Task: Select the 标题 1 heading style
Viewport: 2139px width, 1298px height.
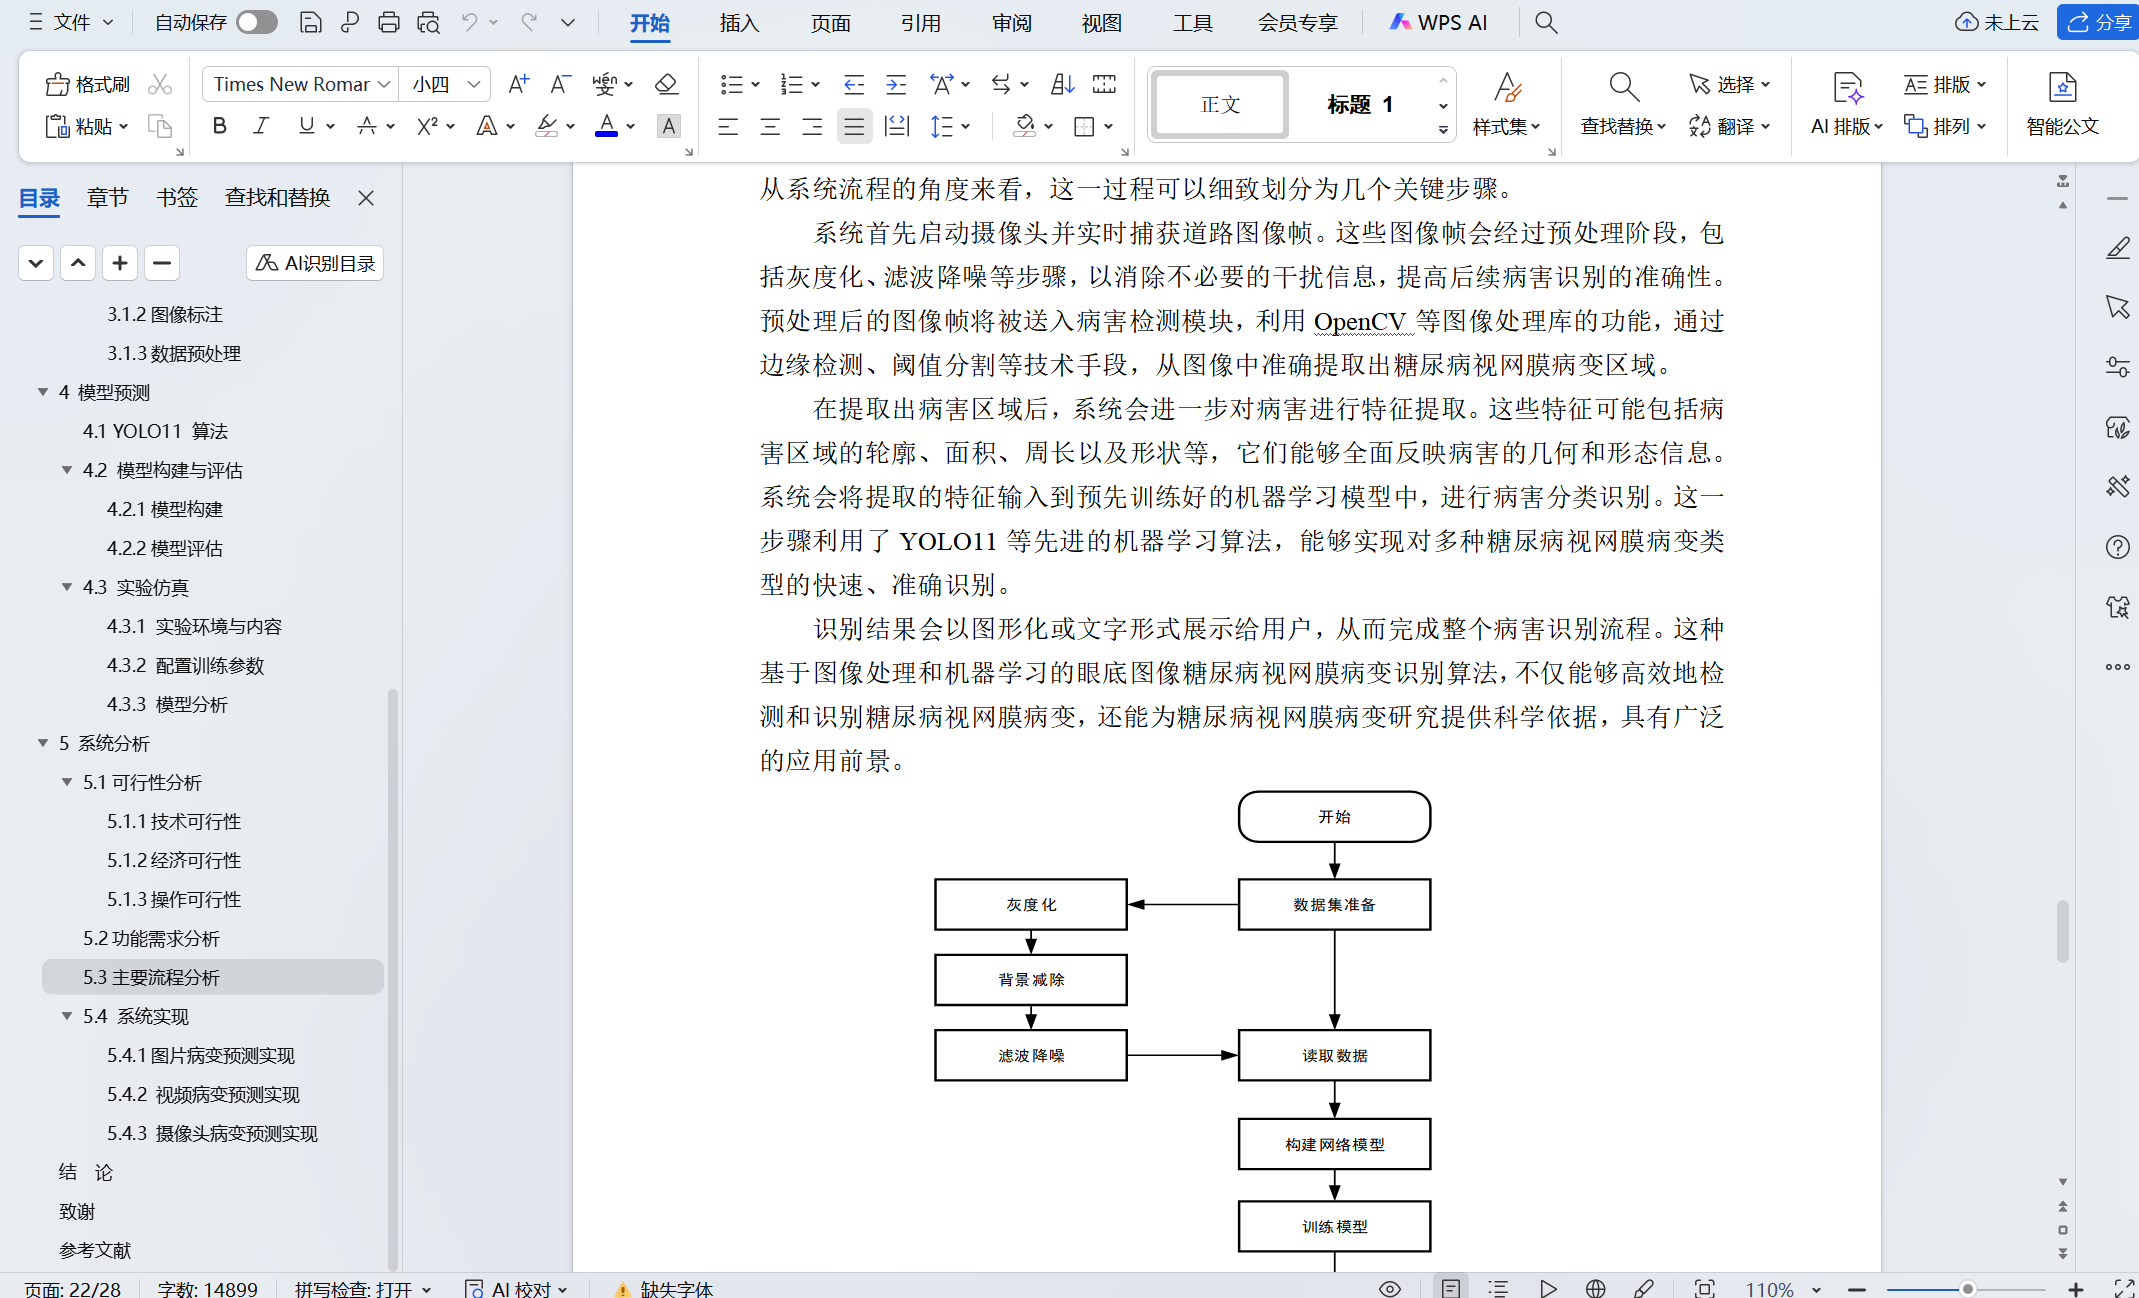Action: [1359, 104]
